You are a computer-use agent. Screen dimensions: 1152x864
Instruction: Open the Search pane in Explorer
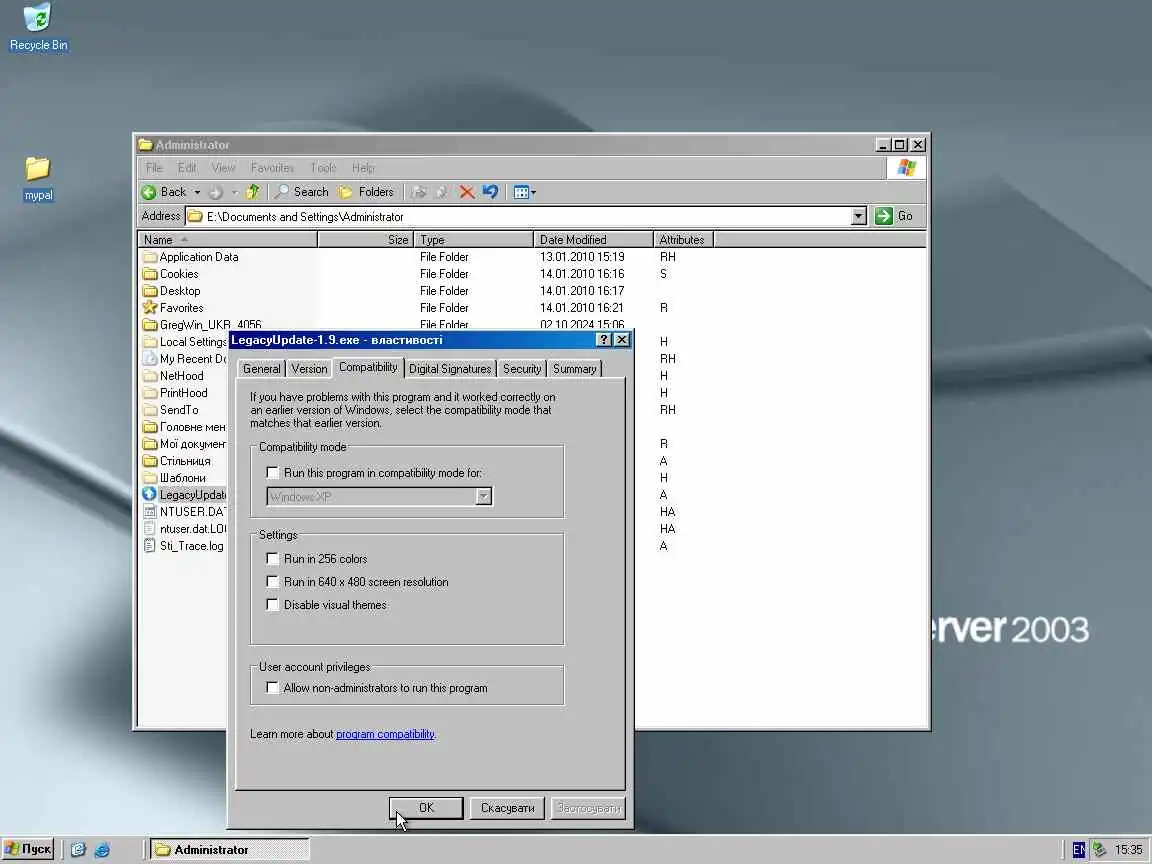tap(301, 192)
